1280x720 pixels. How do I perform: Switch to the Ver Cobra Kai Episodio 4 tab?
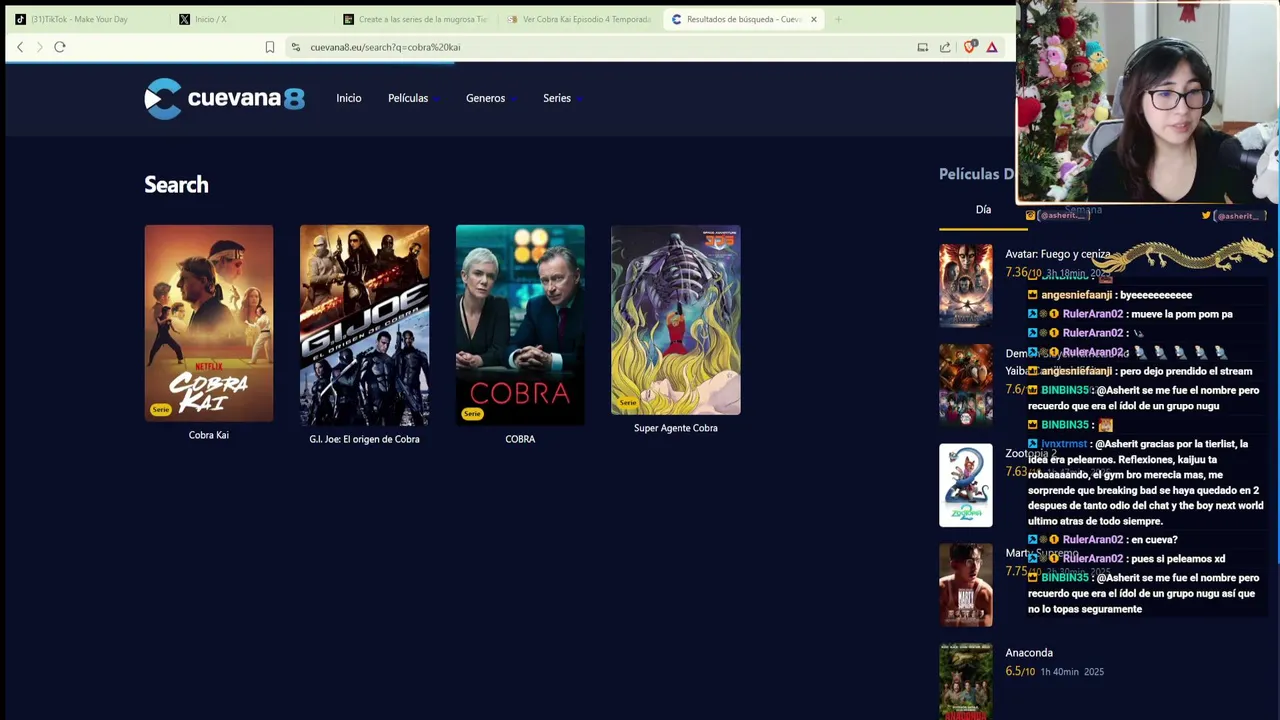(579, 19)
